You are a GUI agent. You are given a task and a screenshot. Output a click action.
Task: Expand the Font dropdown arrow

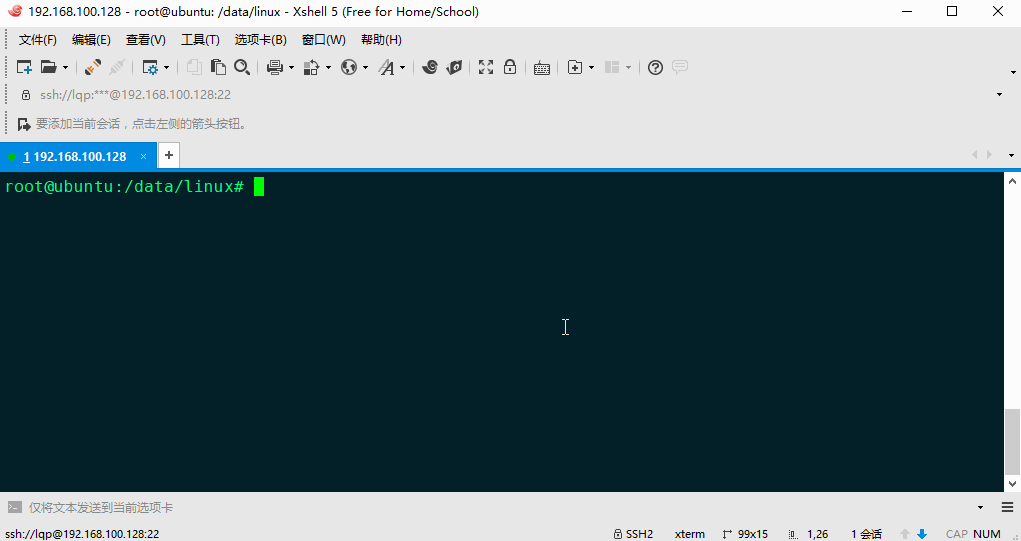click(402, 67)
